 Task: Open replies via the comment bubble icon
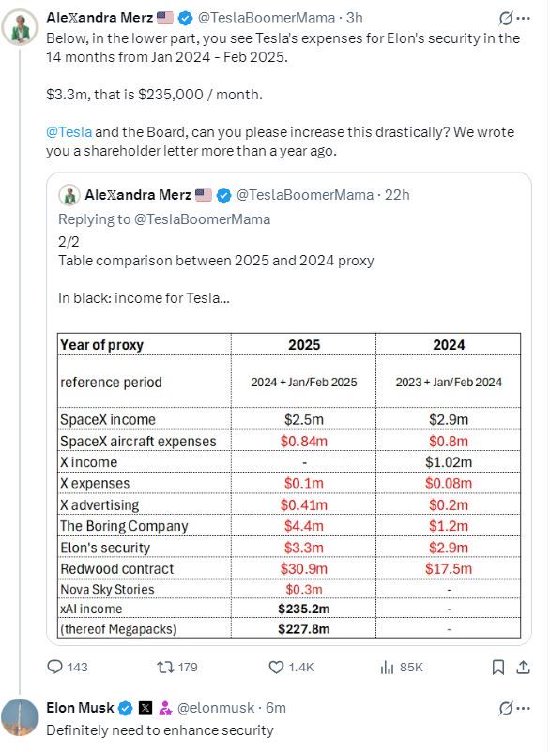click(x=55, y=667)
